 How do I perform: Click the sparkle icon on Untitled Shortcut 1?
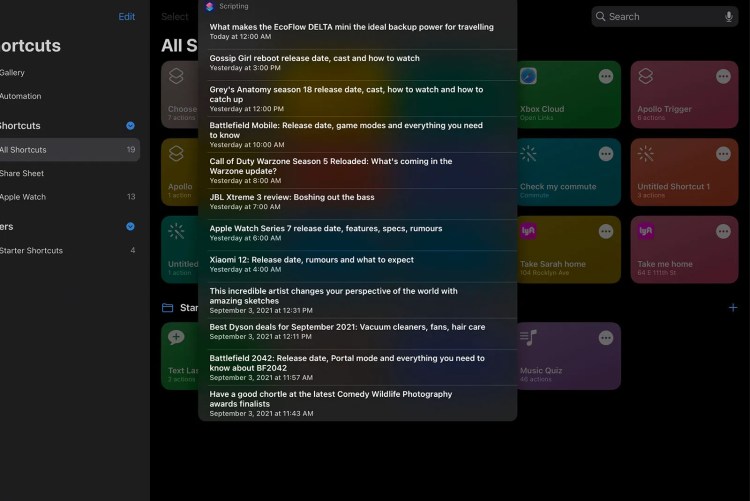pos(646,154)
